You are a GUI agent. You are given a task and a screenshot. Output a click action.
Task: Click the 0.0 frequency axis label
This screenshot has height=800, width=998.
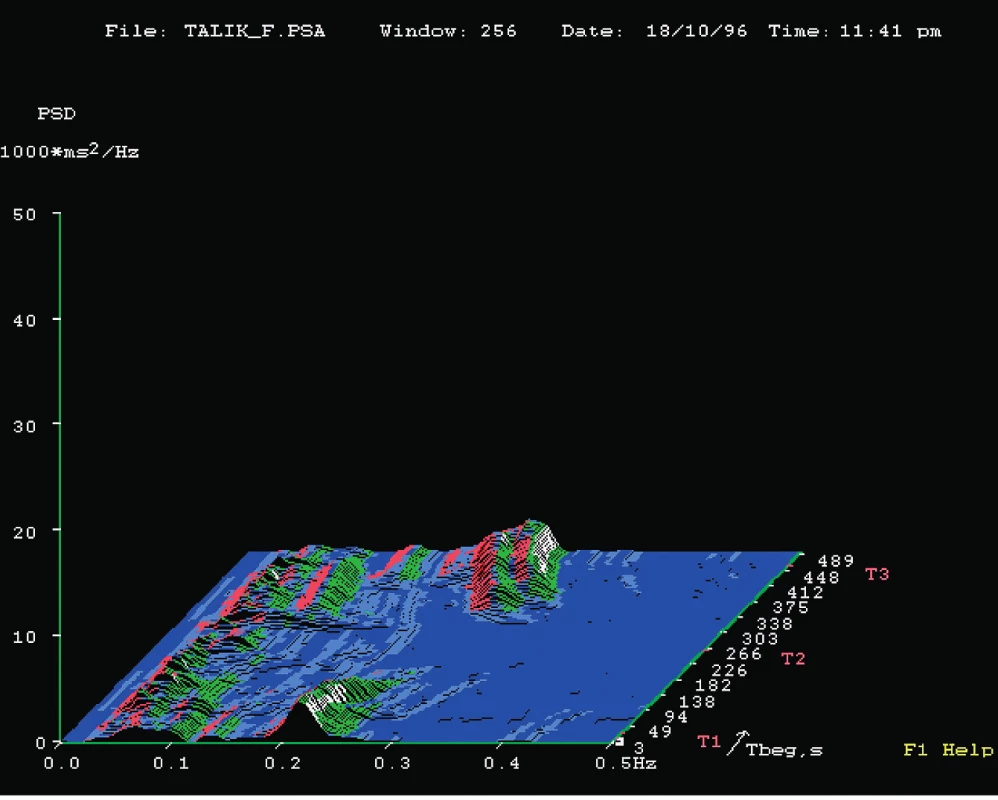[61, 763]
